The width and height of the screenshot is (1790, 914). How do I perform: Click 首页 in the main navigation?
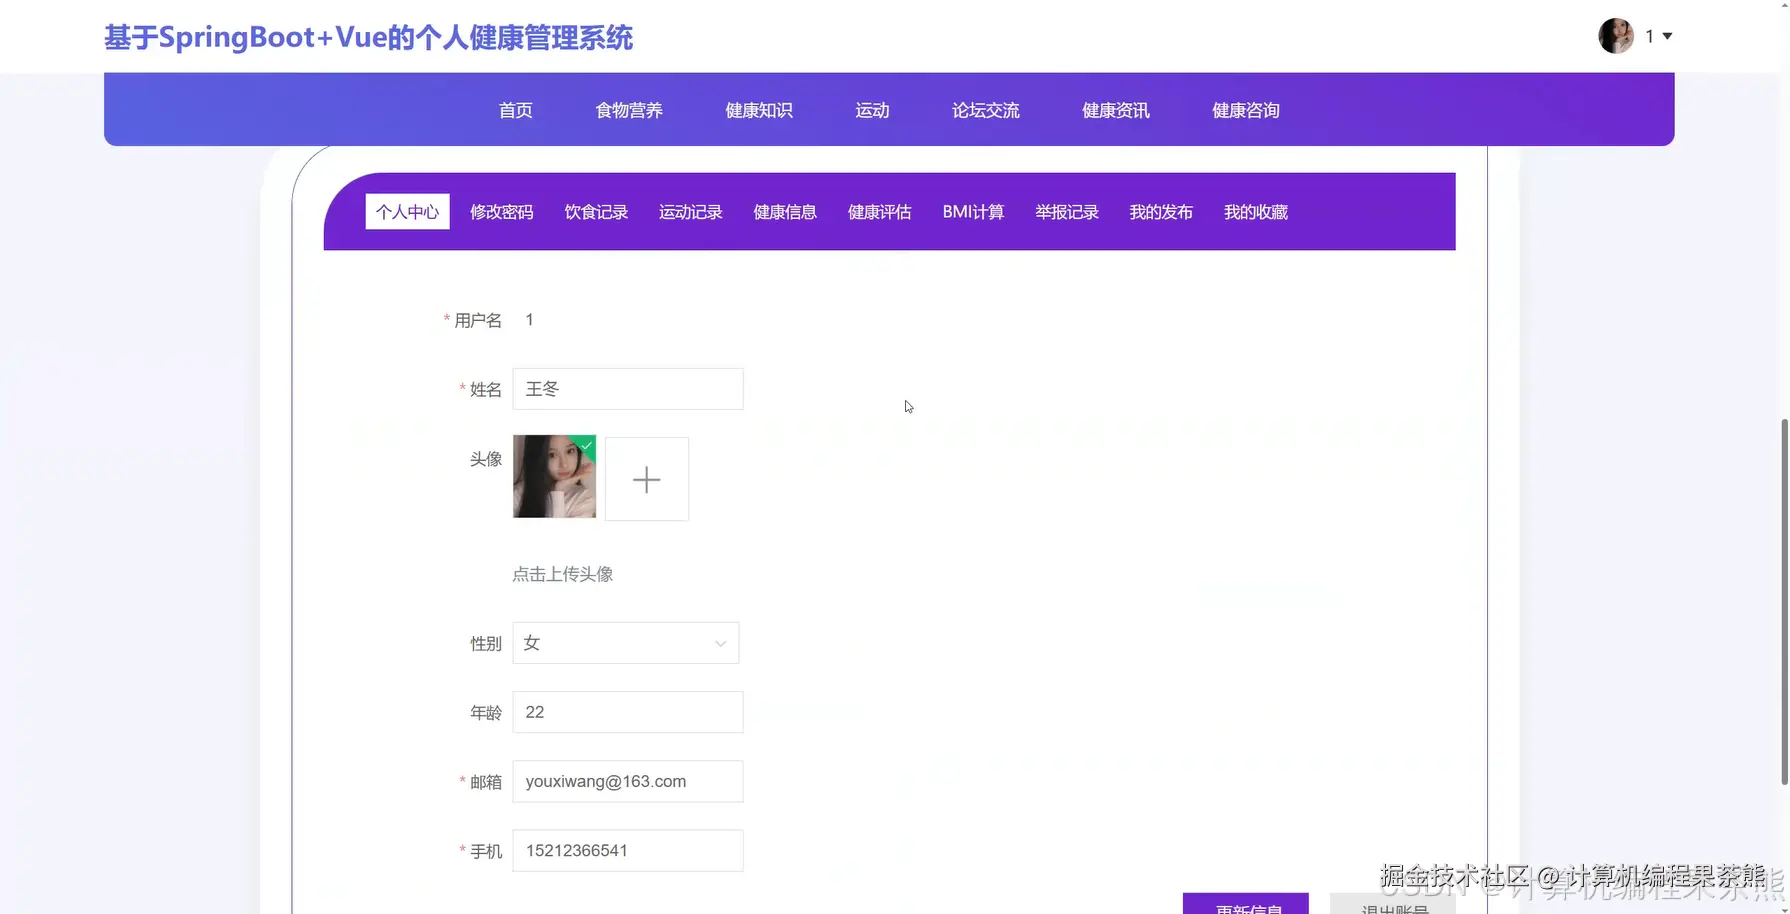point(515,110)
